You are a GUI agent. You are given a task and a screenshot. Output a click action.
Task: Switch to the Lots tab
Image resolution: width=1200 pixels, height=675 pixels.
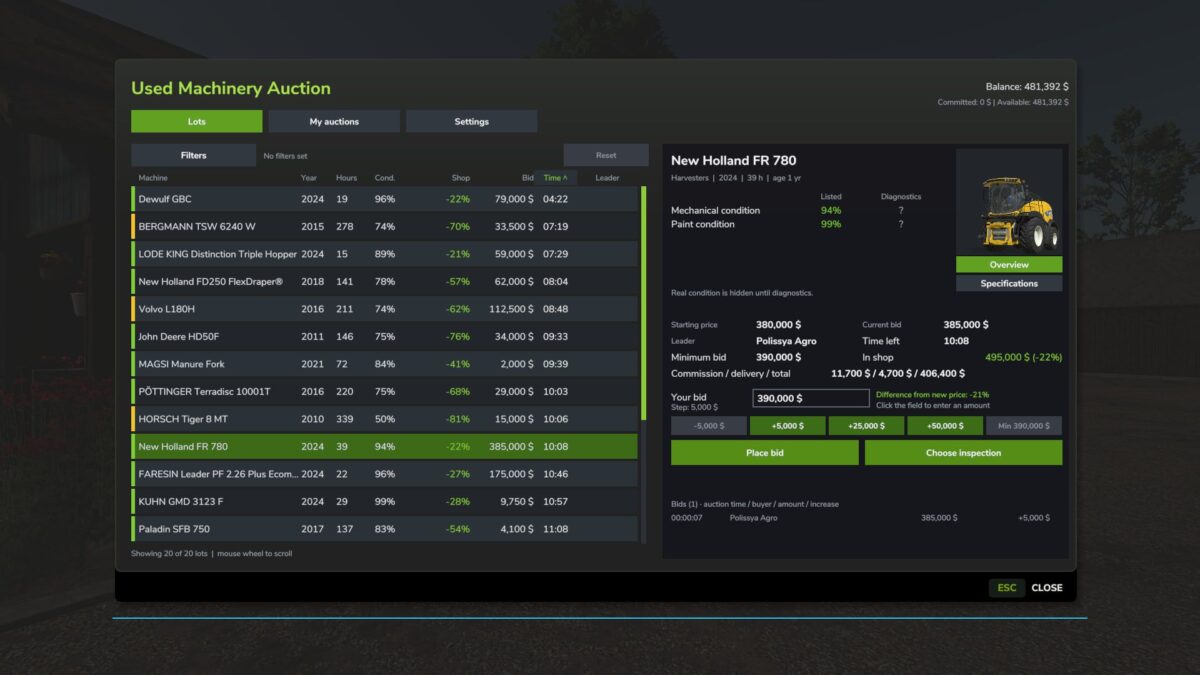(197, 121)
